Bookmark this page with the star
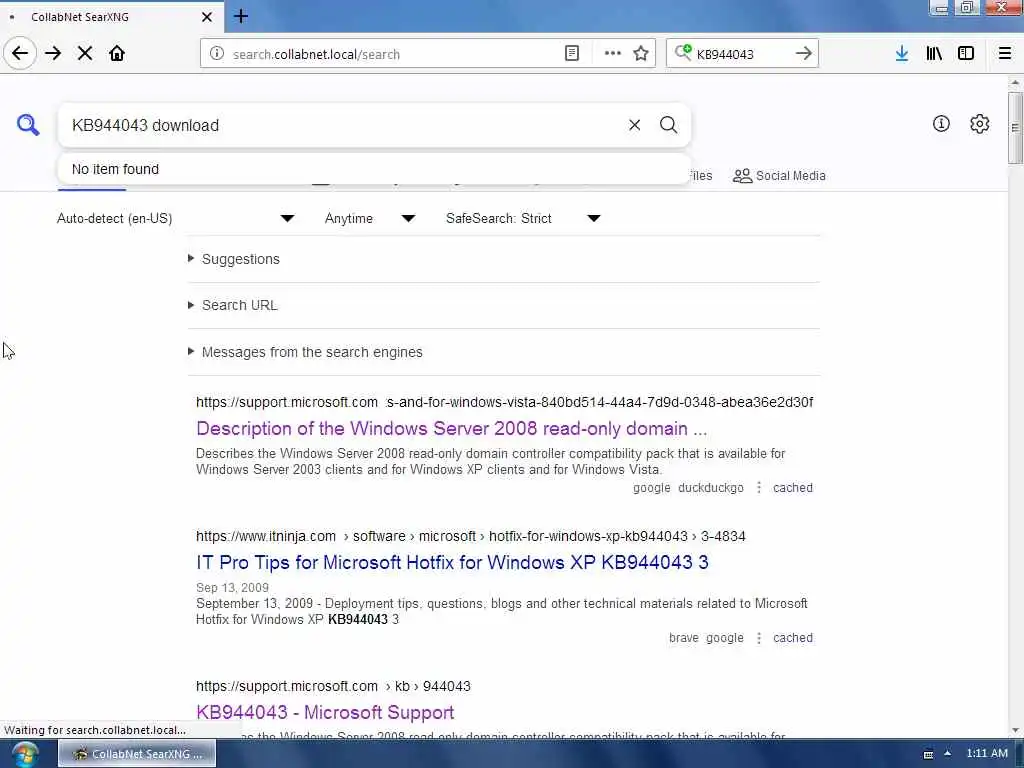 click(641, 54)
